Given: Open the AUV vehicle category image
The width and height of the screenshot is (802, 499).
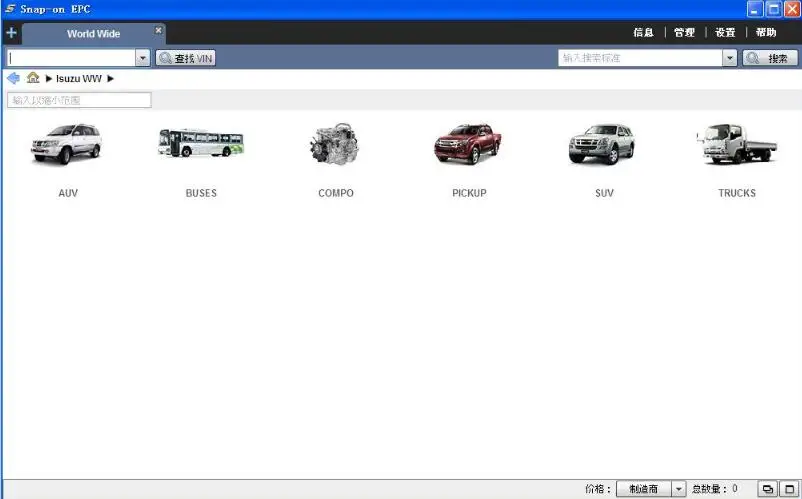Looking at the screenshot, I should [x=66, y=144].
